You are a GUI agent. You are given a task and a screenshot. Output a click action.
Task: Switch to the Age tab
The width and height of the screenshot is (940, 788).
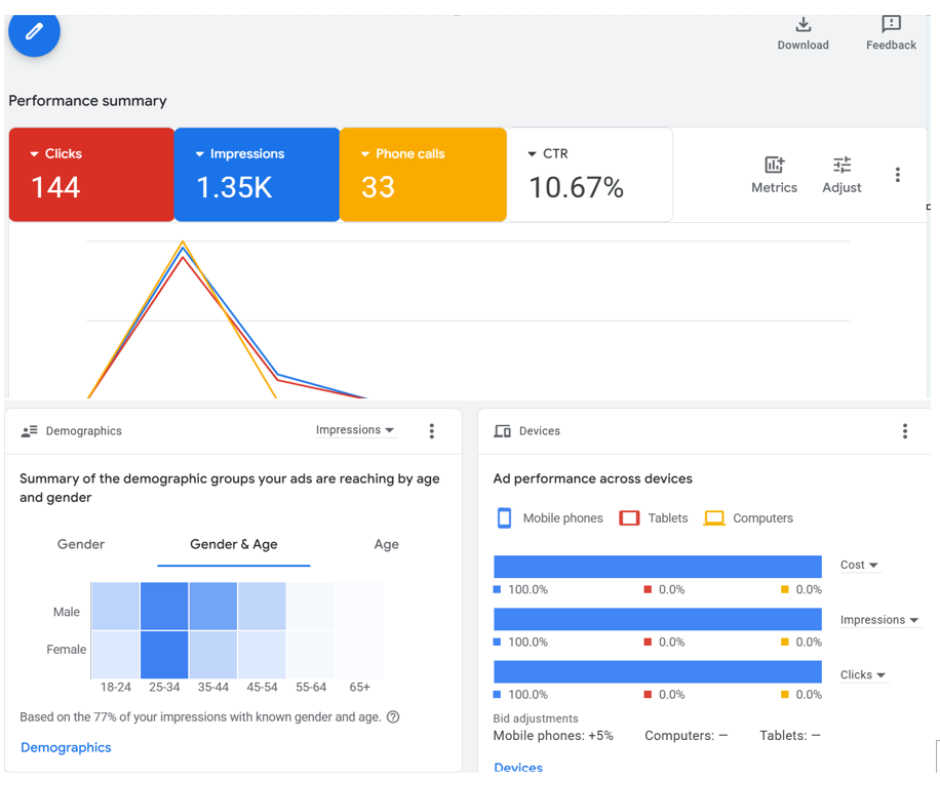(x=386, y=545)
